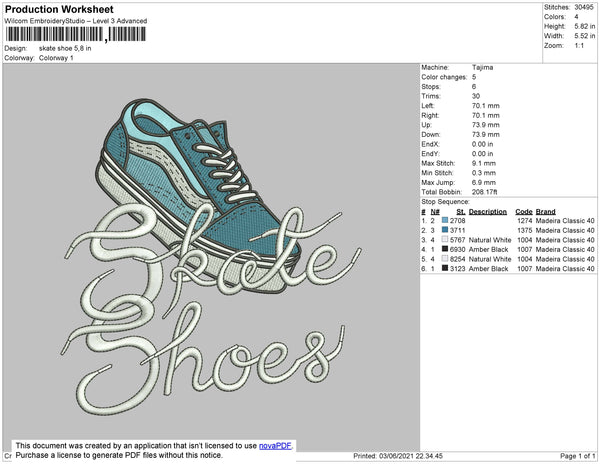
Task: Click the Machine value Tajima
Action: pyautogui.click(x=483, y=67)
